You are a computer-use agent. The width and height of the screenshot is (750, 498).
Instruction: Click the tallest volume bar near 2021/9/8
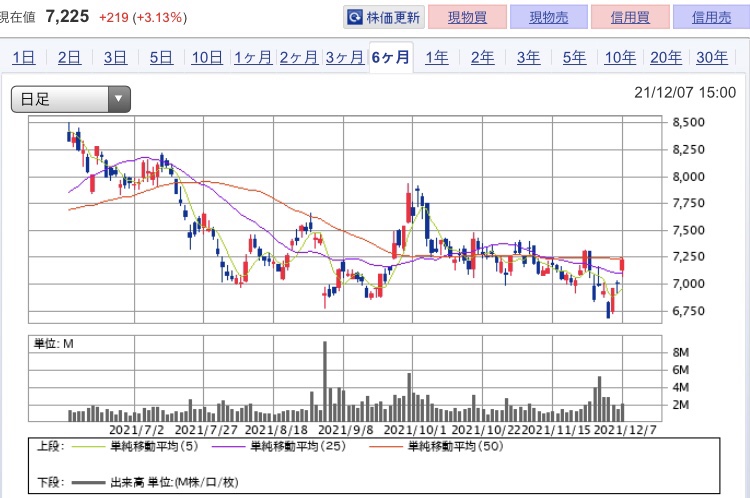[325, 381]
